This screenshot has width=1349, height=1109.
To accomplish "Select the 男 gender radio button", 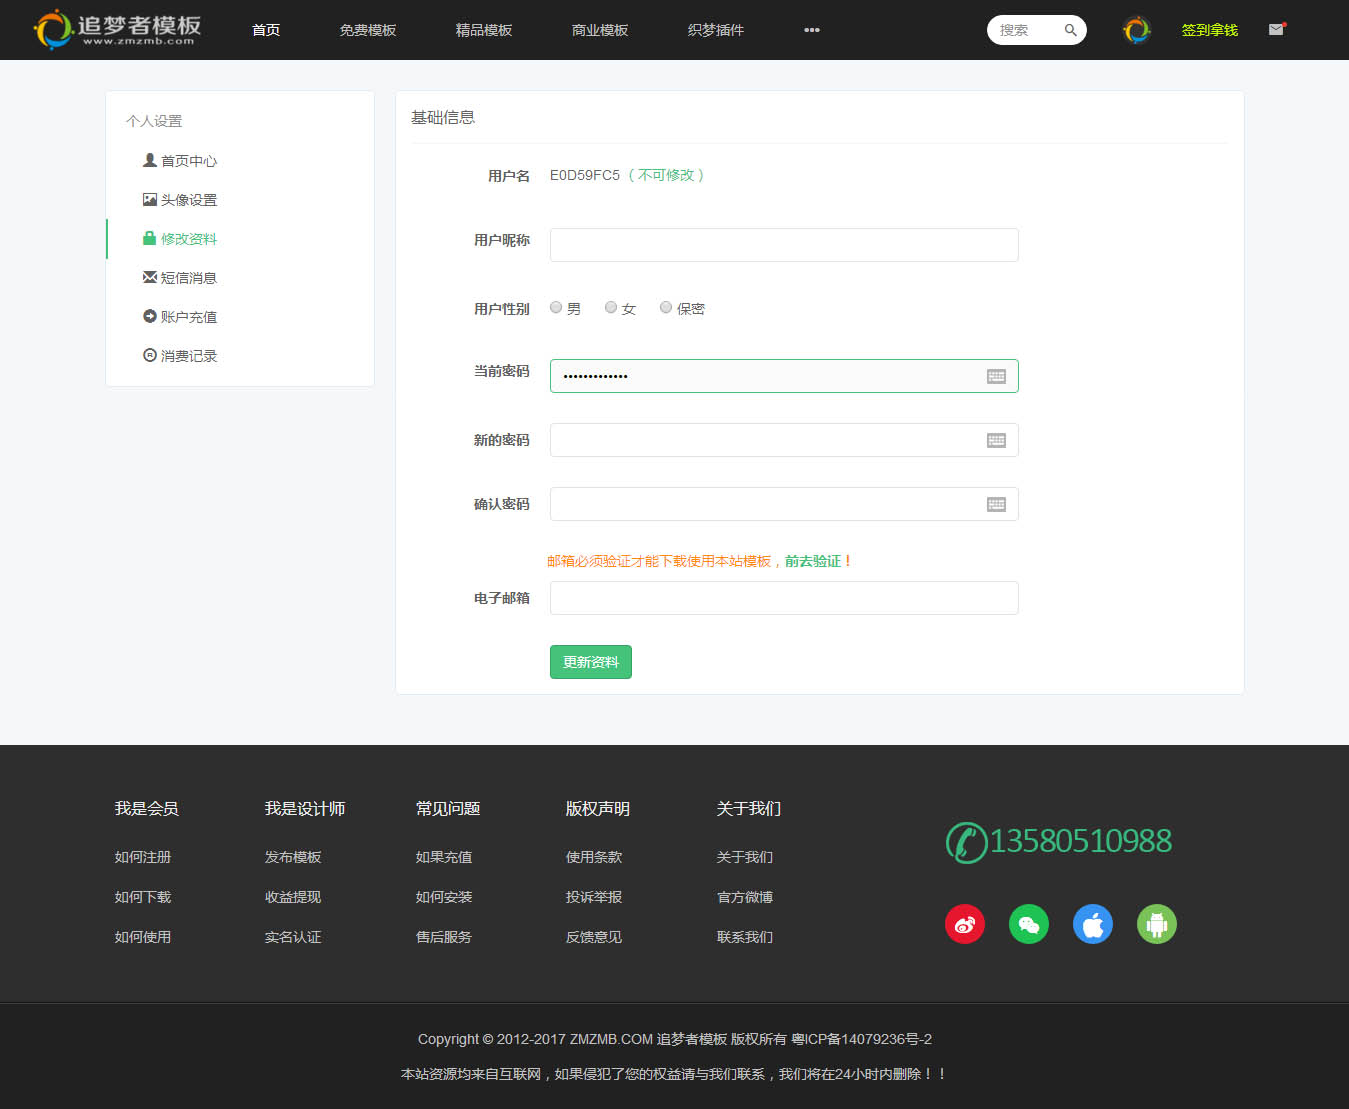I will click(x=556, y=308).
